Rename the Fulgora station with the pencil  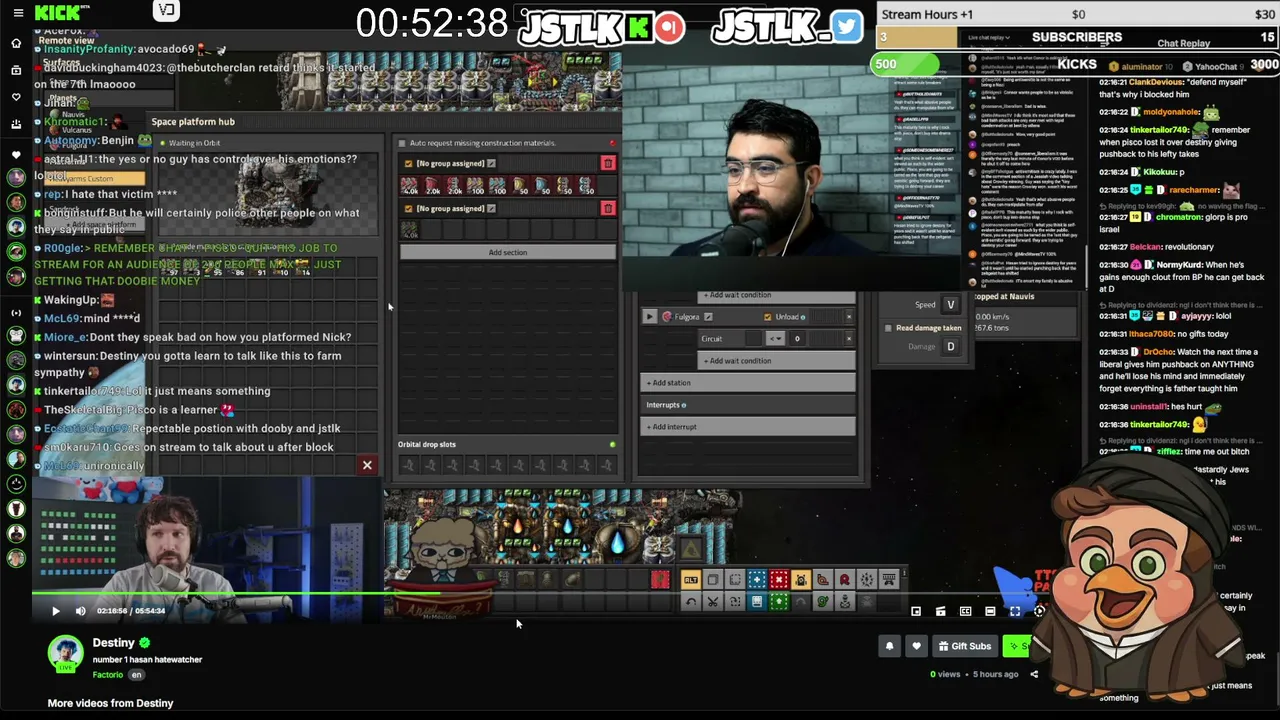[x=708, y=317]
